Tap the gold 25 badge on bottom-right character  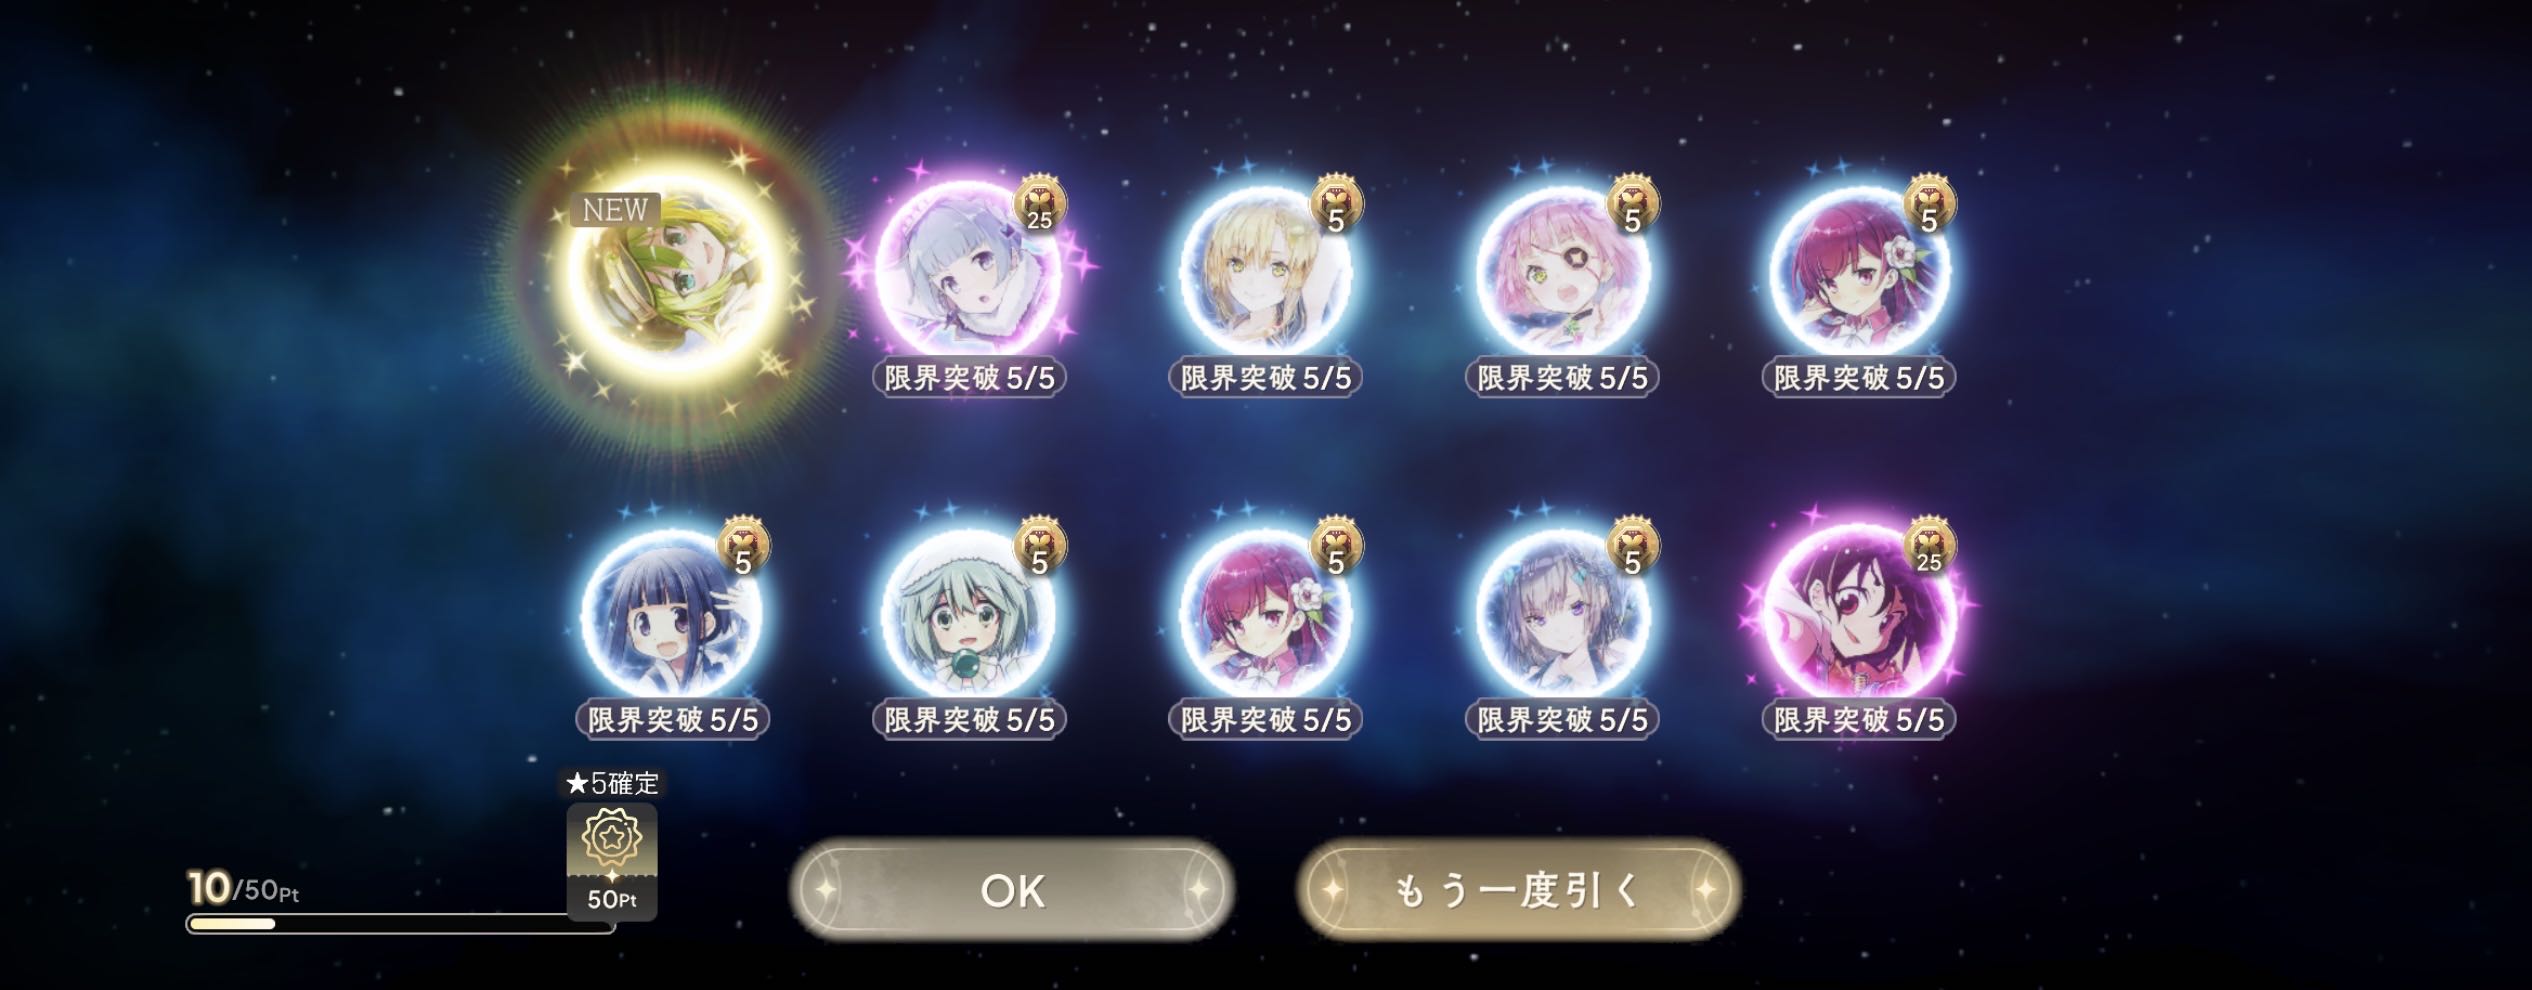(1929, 547)
